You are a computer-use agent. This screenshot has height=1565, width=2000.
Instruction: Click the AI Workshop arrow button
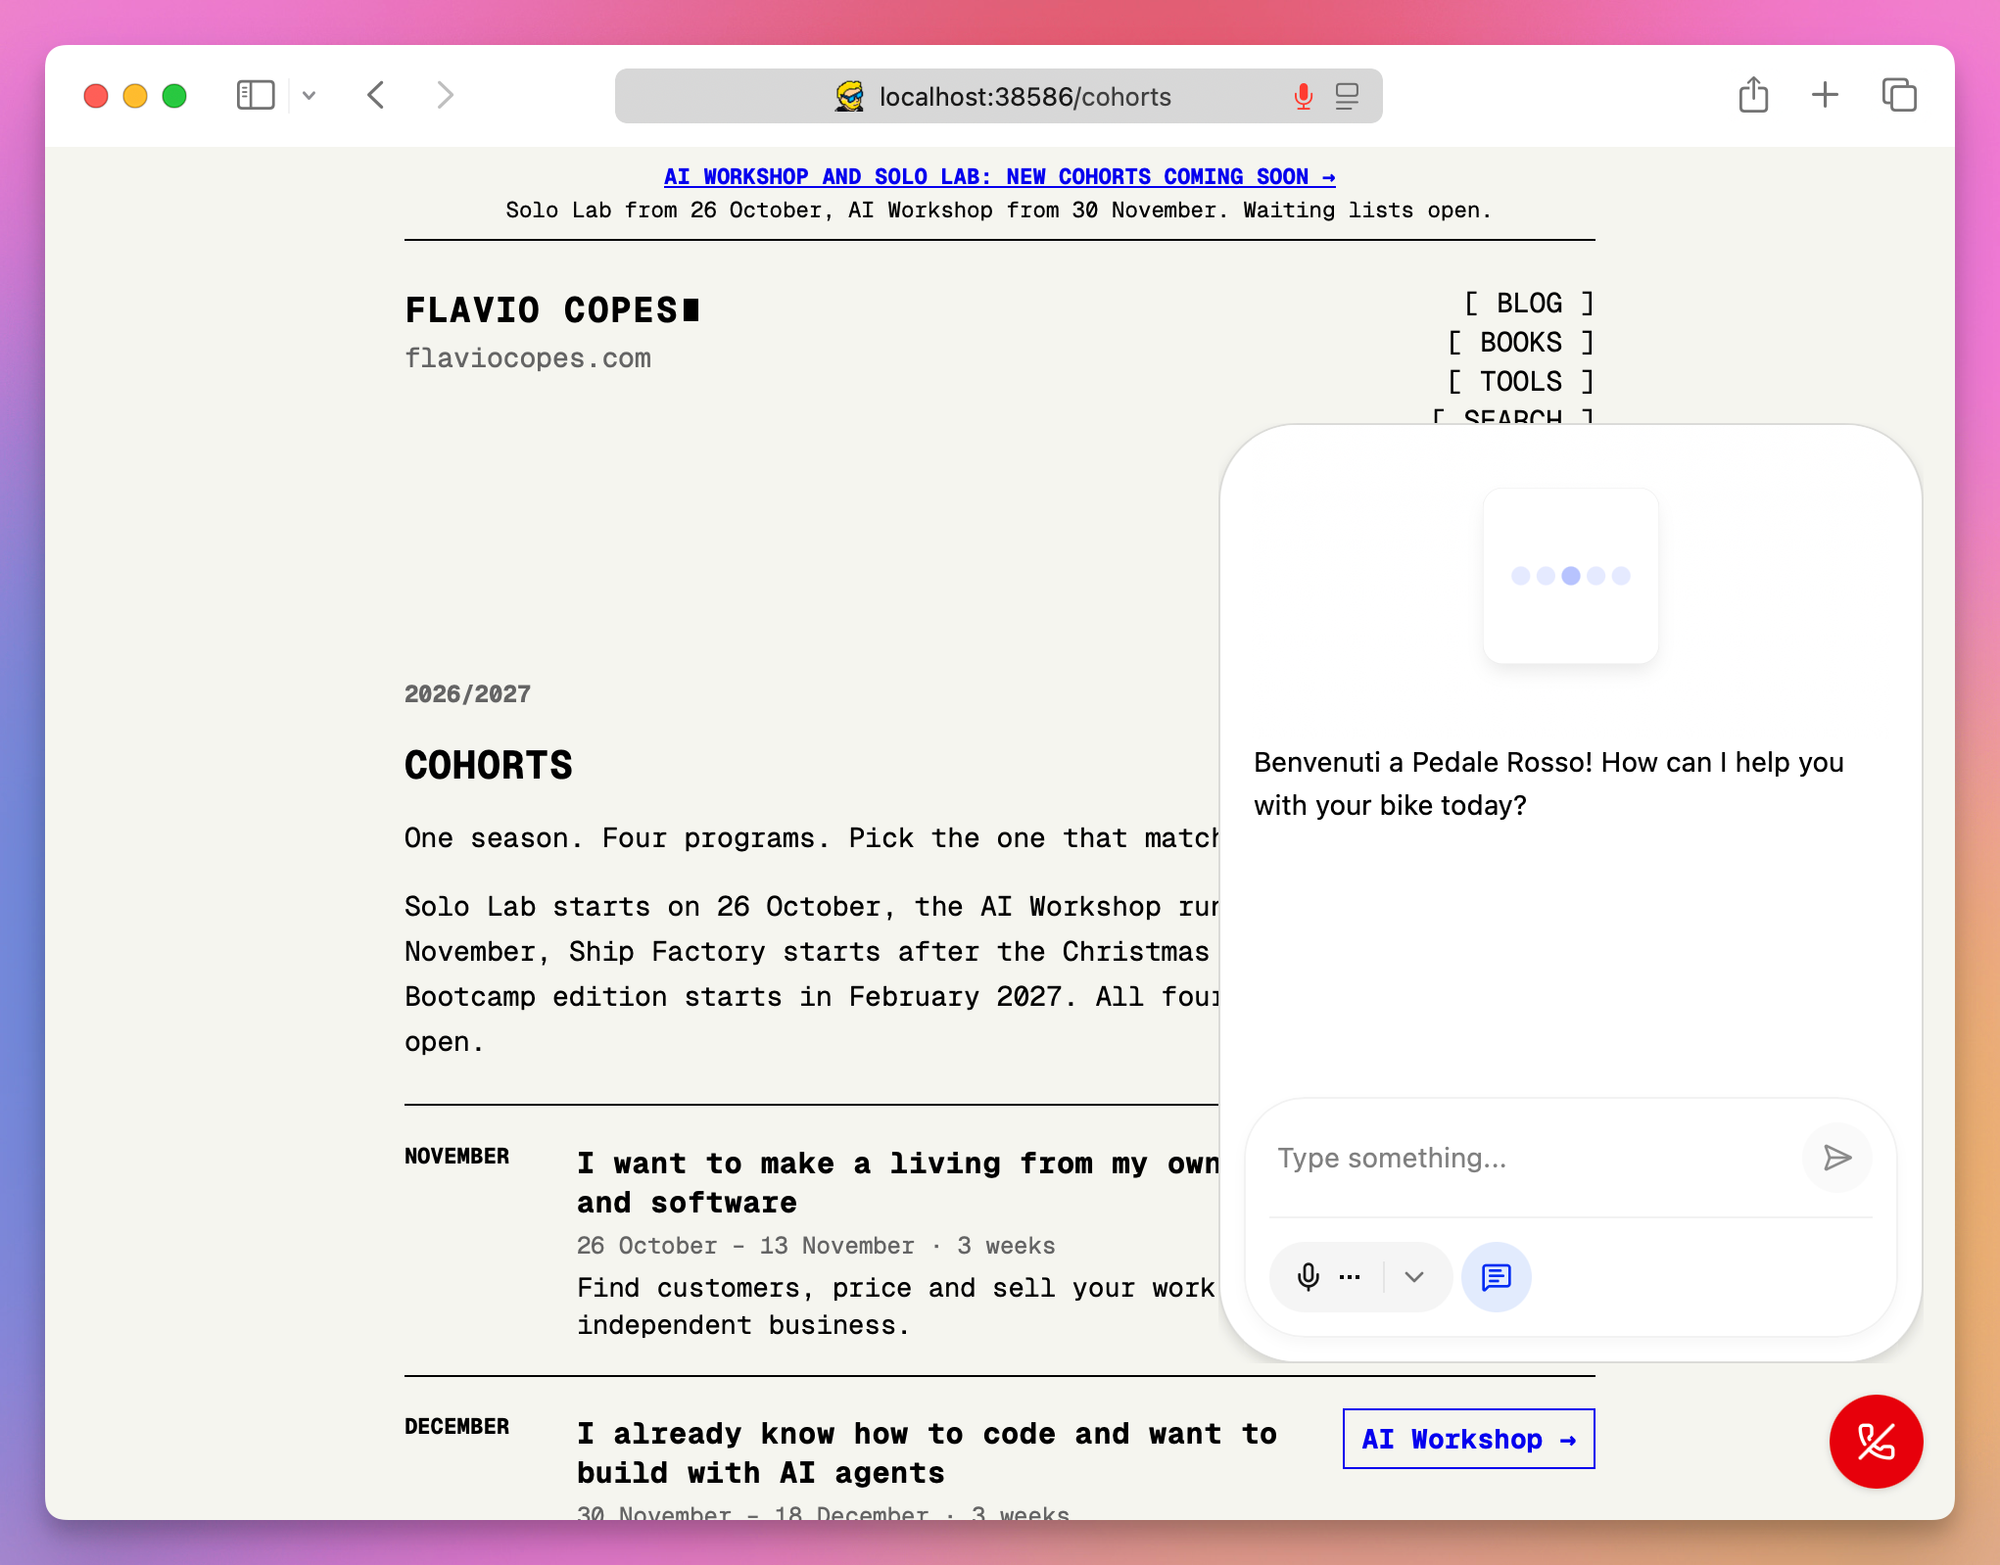point(1468,1439)
